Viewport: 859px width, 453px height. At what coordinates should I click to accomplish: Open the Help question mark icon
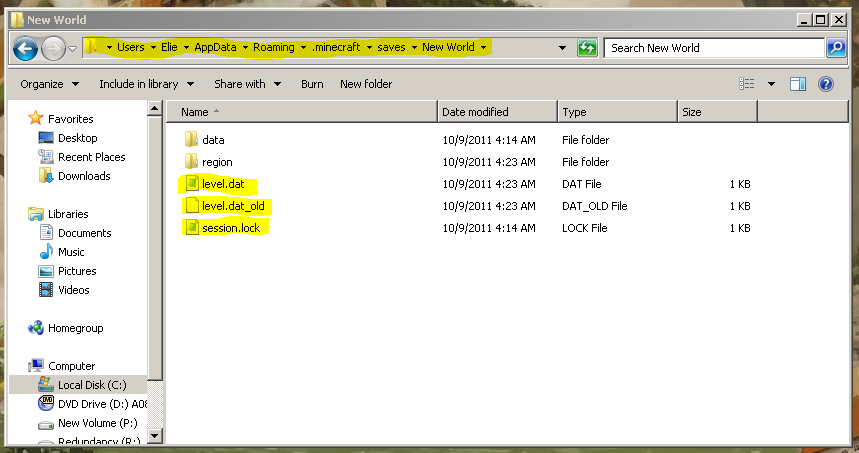[826, 85]
